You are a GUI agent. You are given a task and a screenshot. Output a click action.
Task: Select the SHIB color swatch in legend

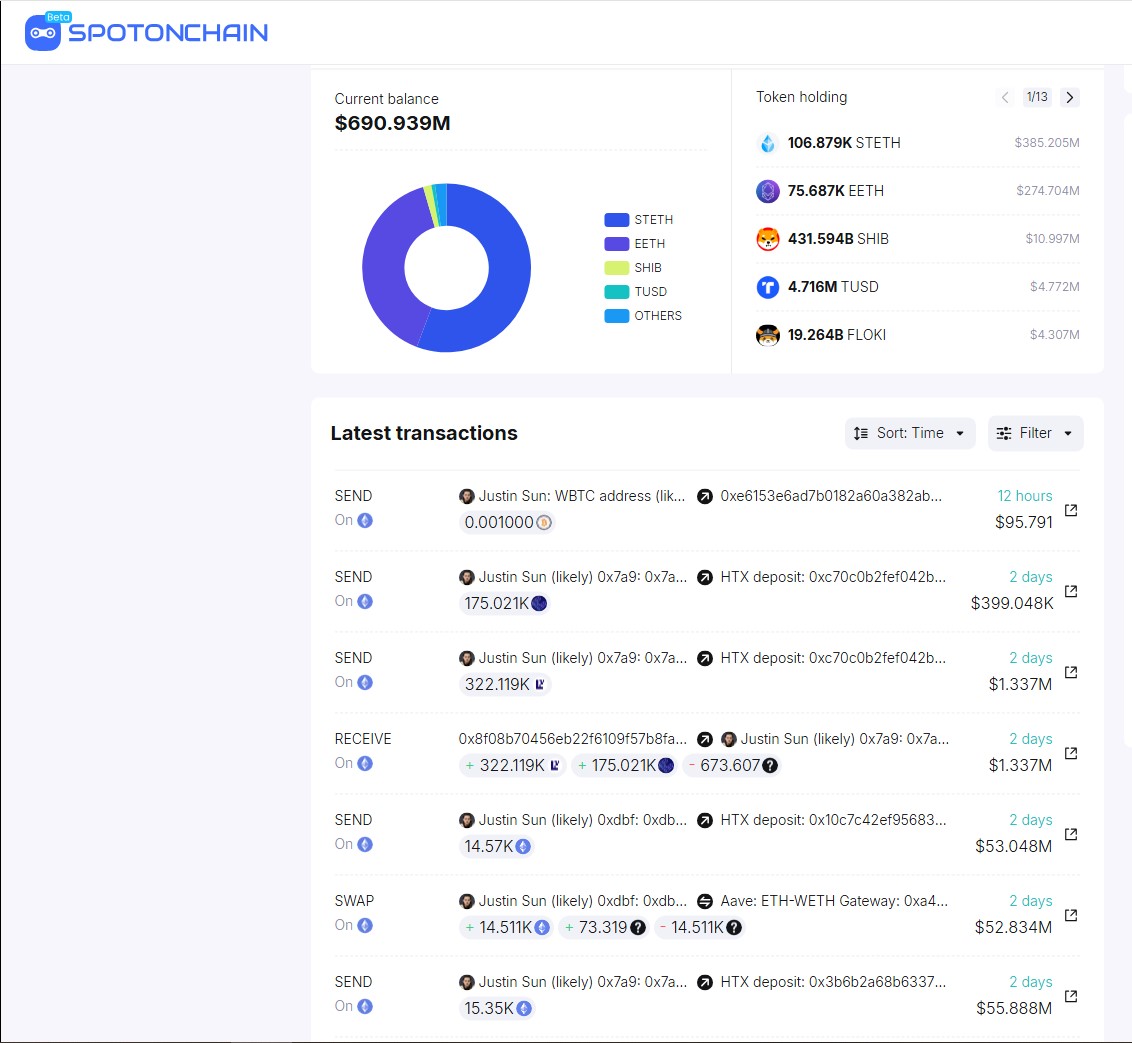tap(616, 268)
